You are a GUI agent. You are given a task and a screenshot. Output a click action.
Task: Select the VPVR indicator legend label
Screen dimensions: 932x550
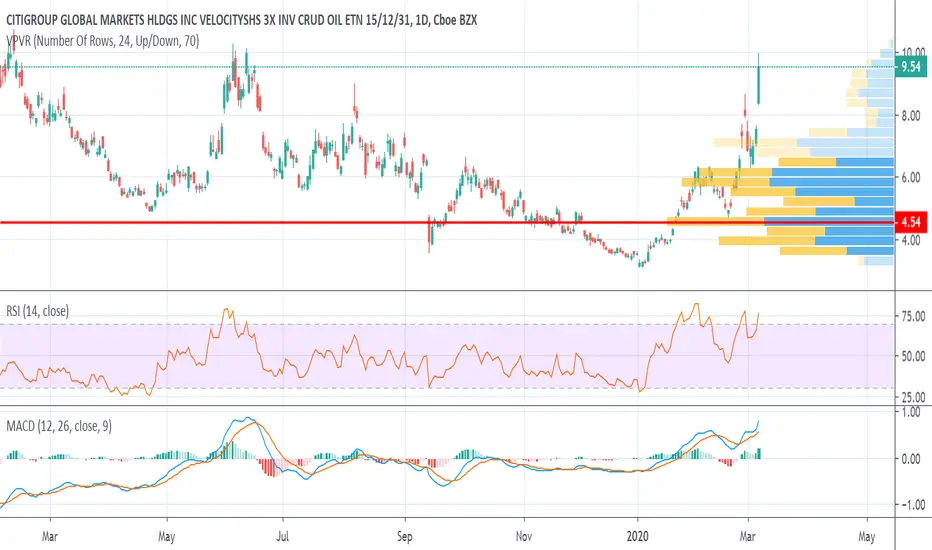103,41
